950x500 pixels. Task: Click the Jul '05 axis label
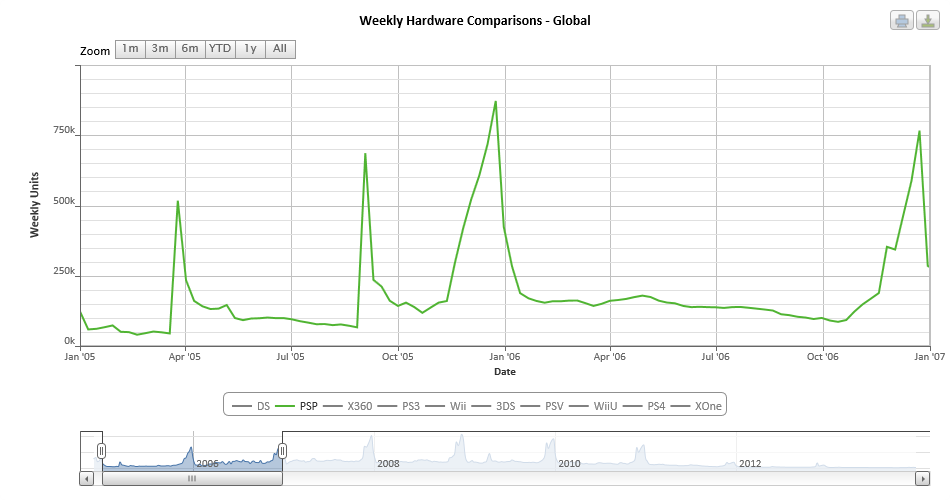[290, 357]
